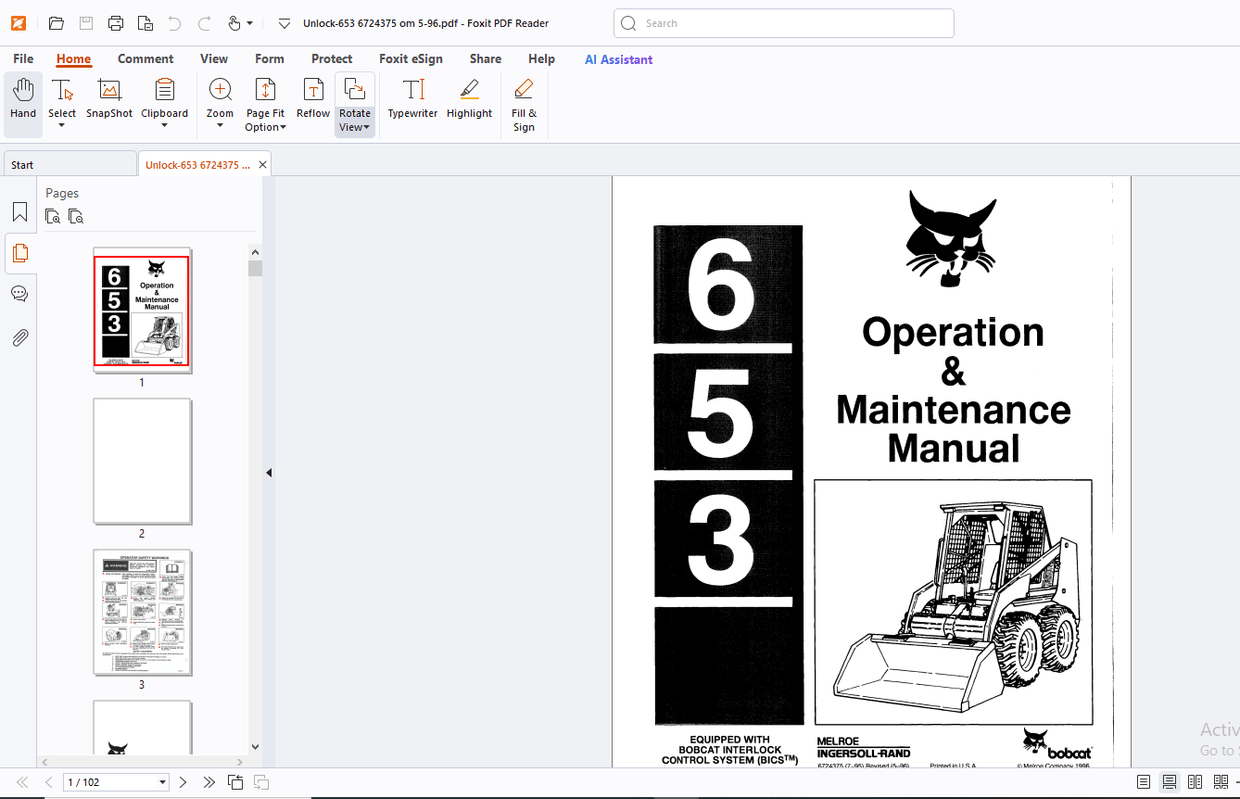Toggle the Hand tool on
The width and height of the screenshot is (1240, 799).
pos(22,100)
